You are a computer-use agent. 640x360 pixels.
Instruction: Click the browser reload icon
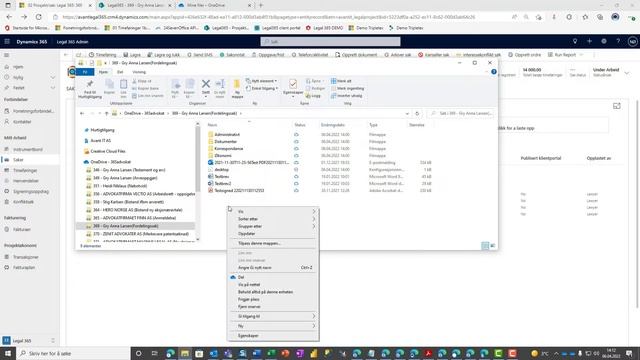click(39, 17)
